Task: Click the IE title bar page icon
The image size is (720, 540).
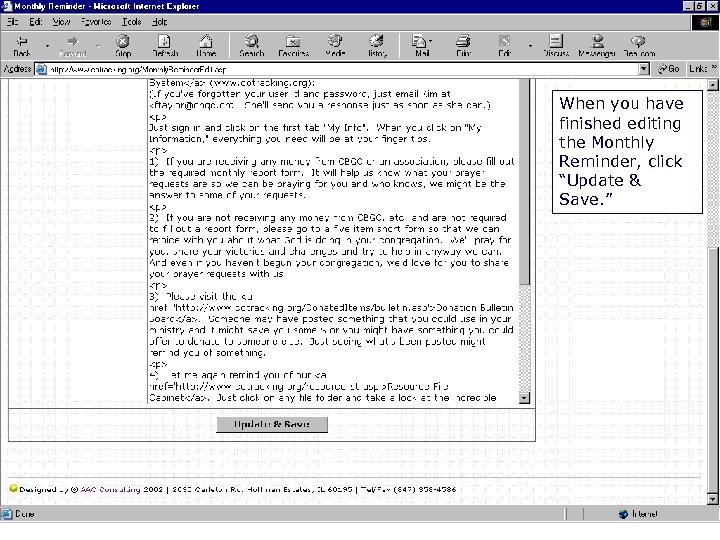Action: 6,6
